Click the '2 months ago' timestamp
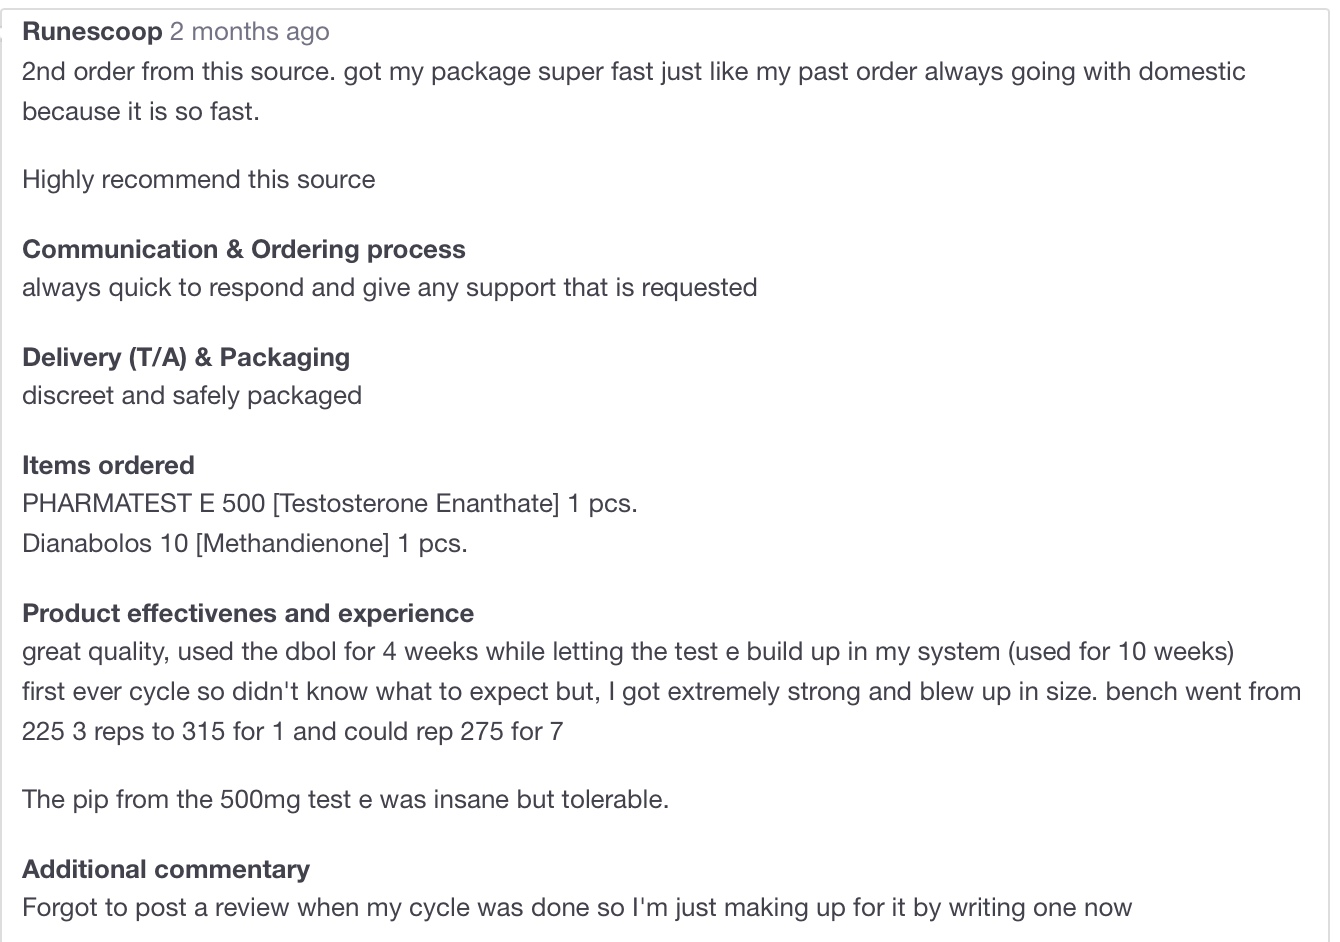This screenshot has height=942, width=1340. click(249, 32)
